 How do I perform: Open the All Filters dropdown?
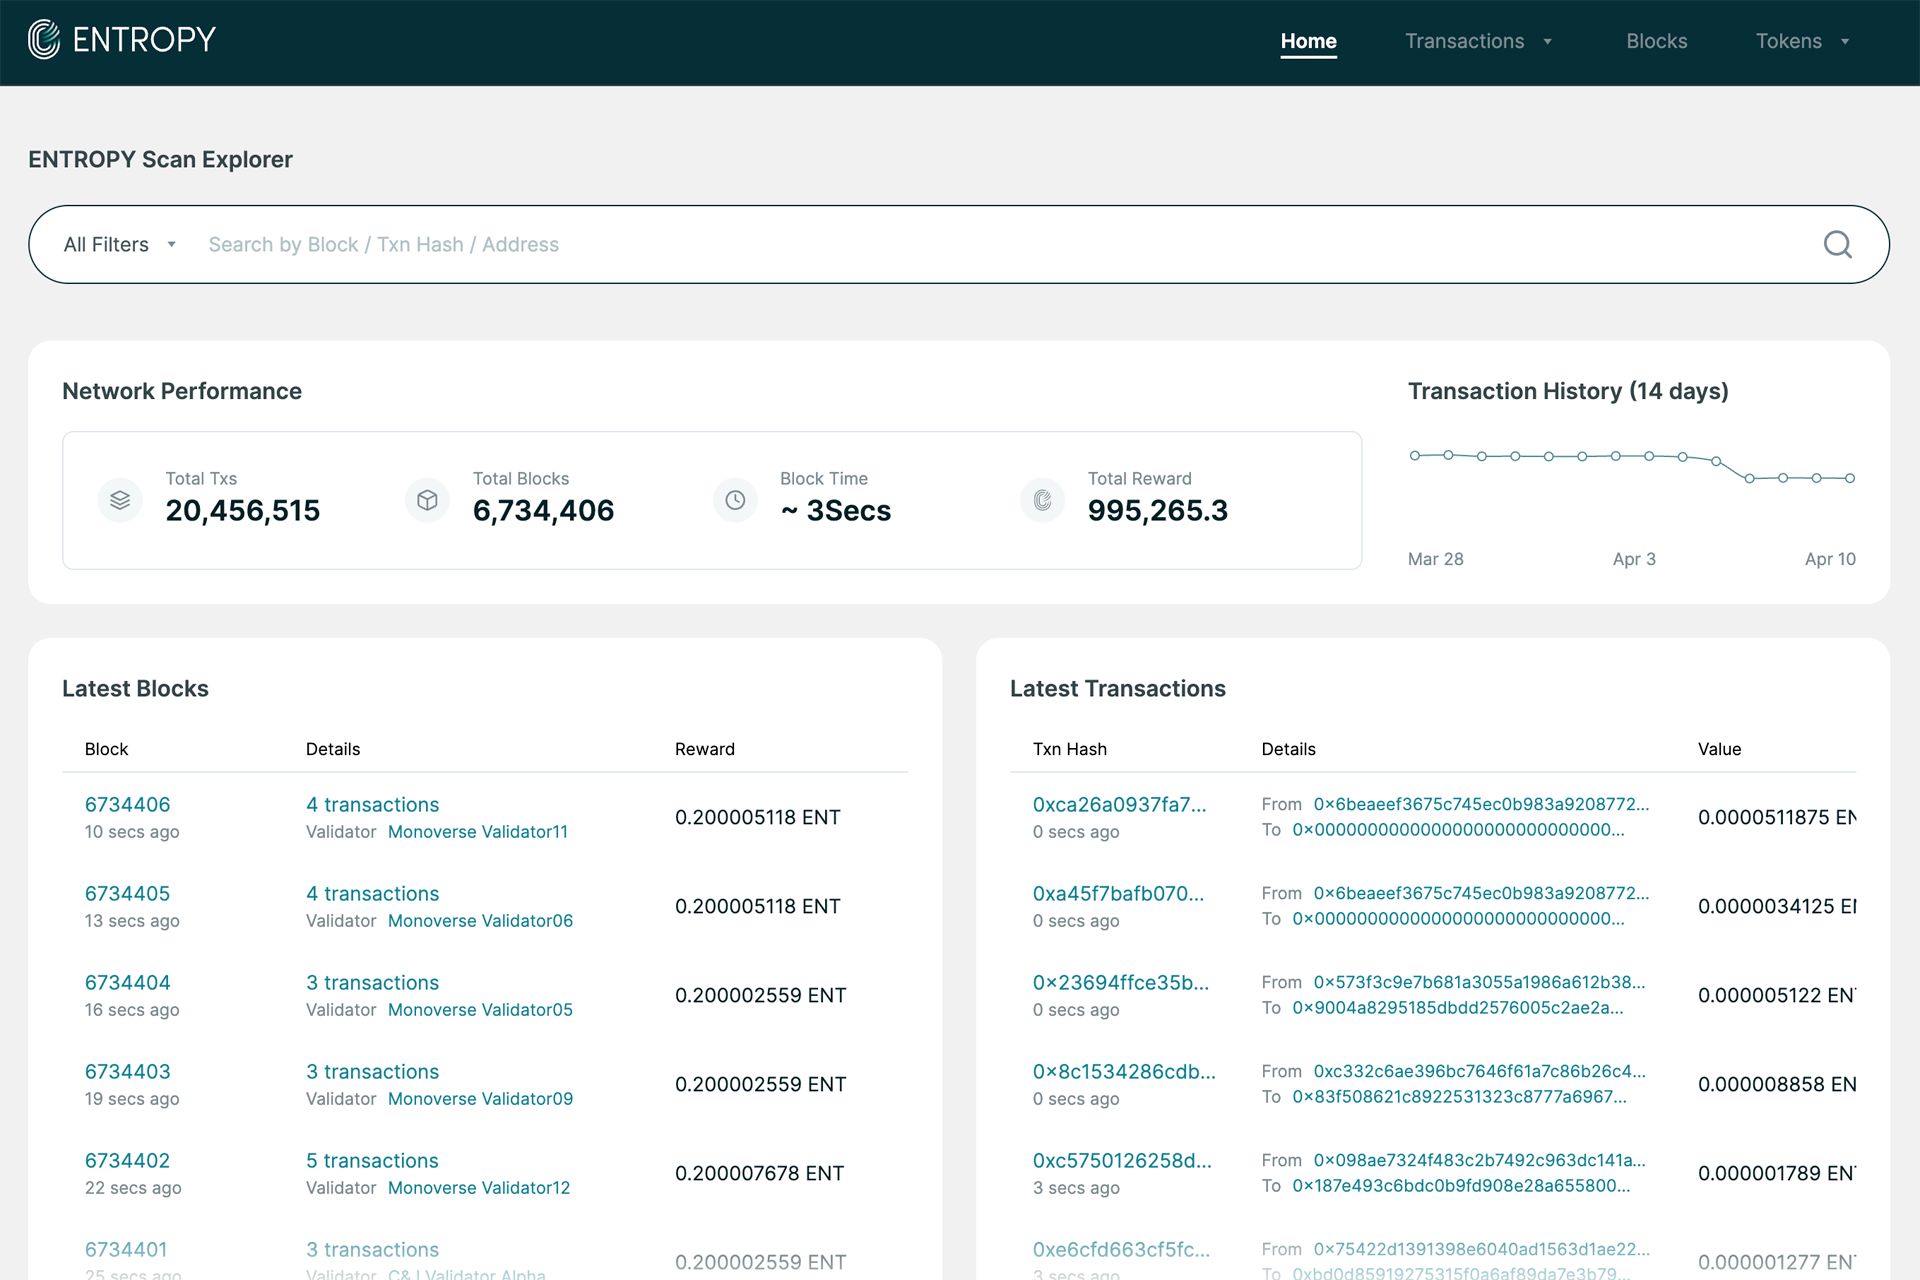coord(120,245)
